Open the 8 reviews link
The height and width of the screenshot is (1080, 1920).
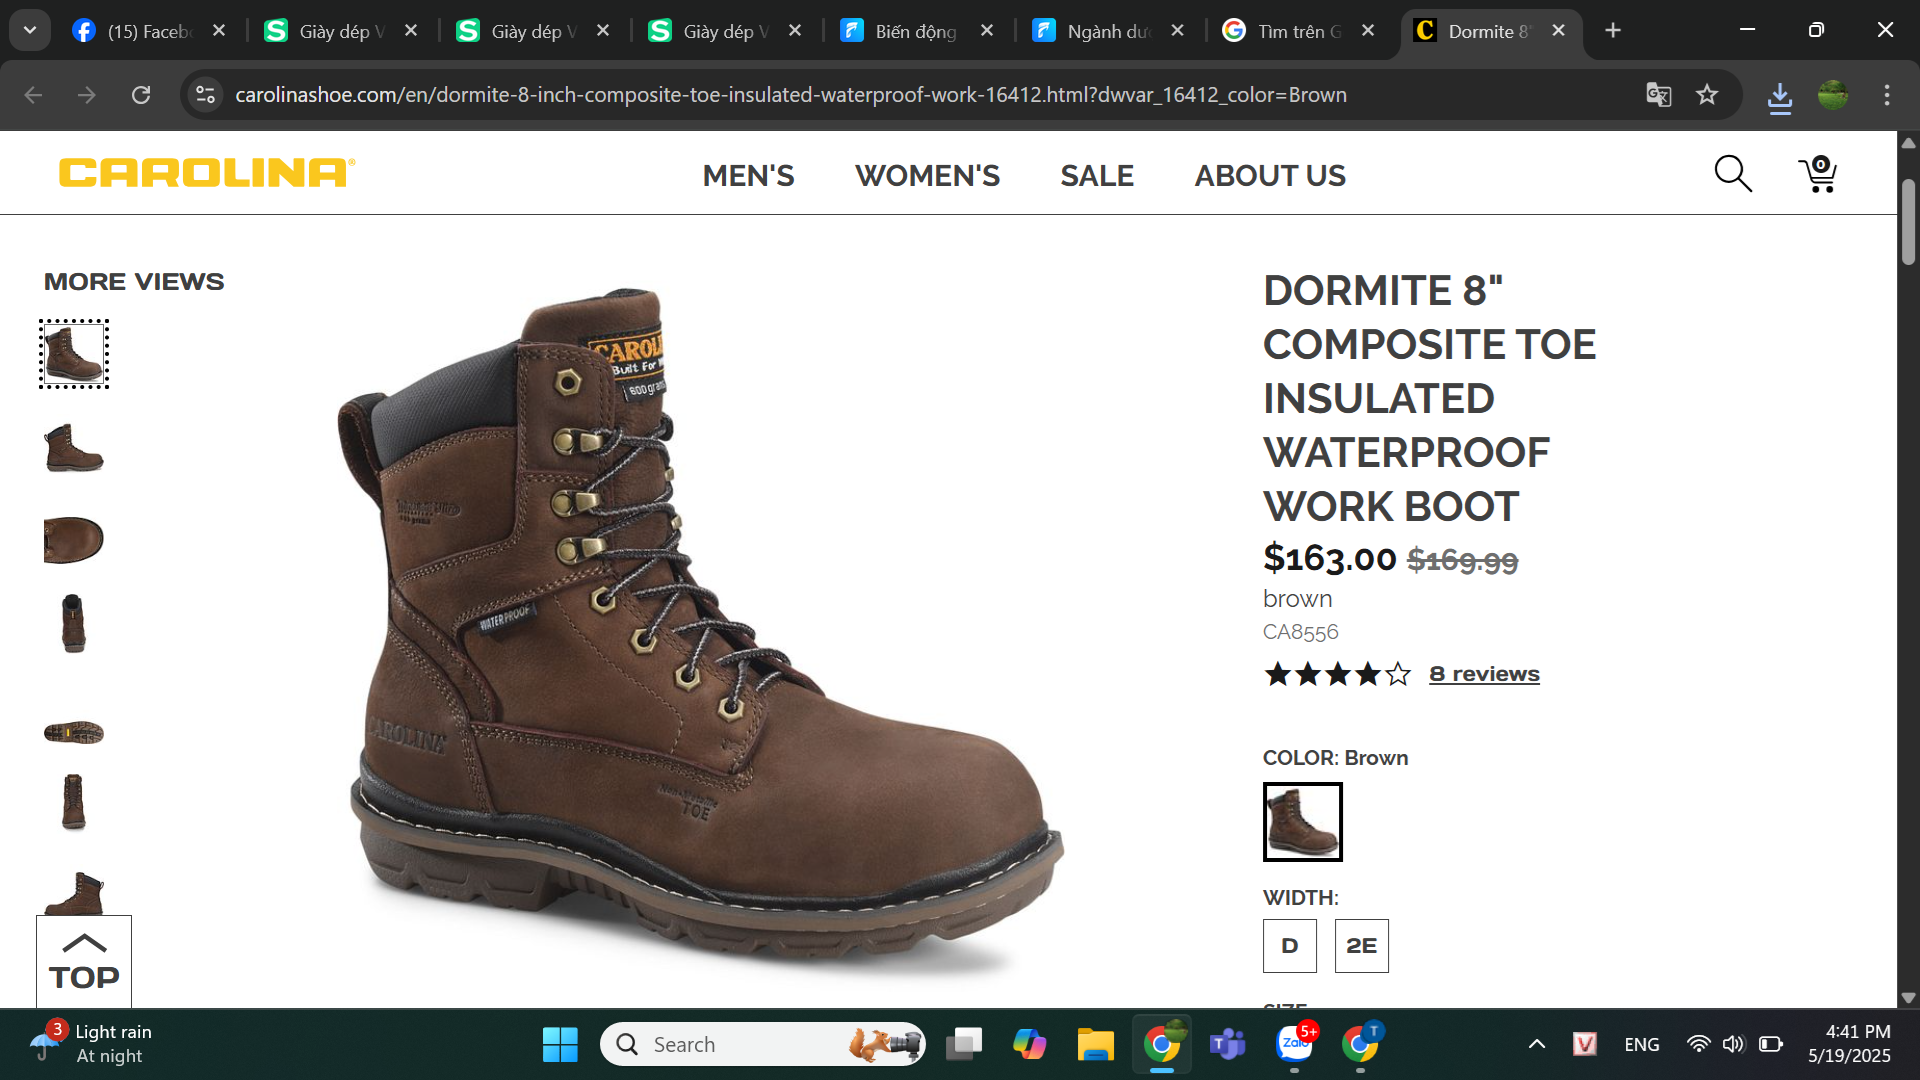pyautogui.click(x=1484, y=674)
